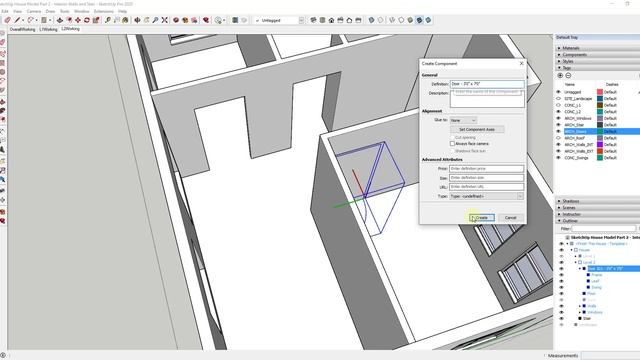Click the Paint Bucket tool icon
Image resolution: width=640 pixels, height=360 pixels.
pyautogui.click(x=125, y=20)
